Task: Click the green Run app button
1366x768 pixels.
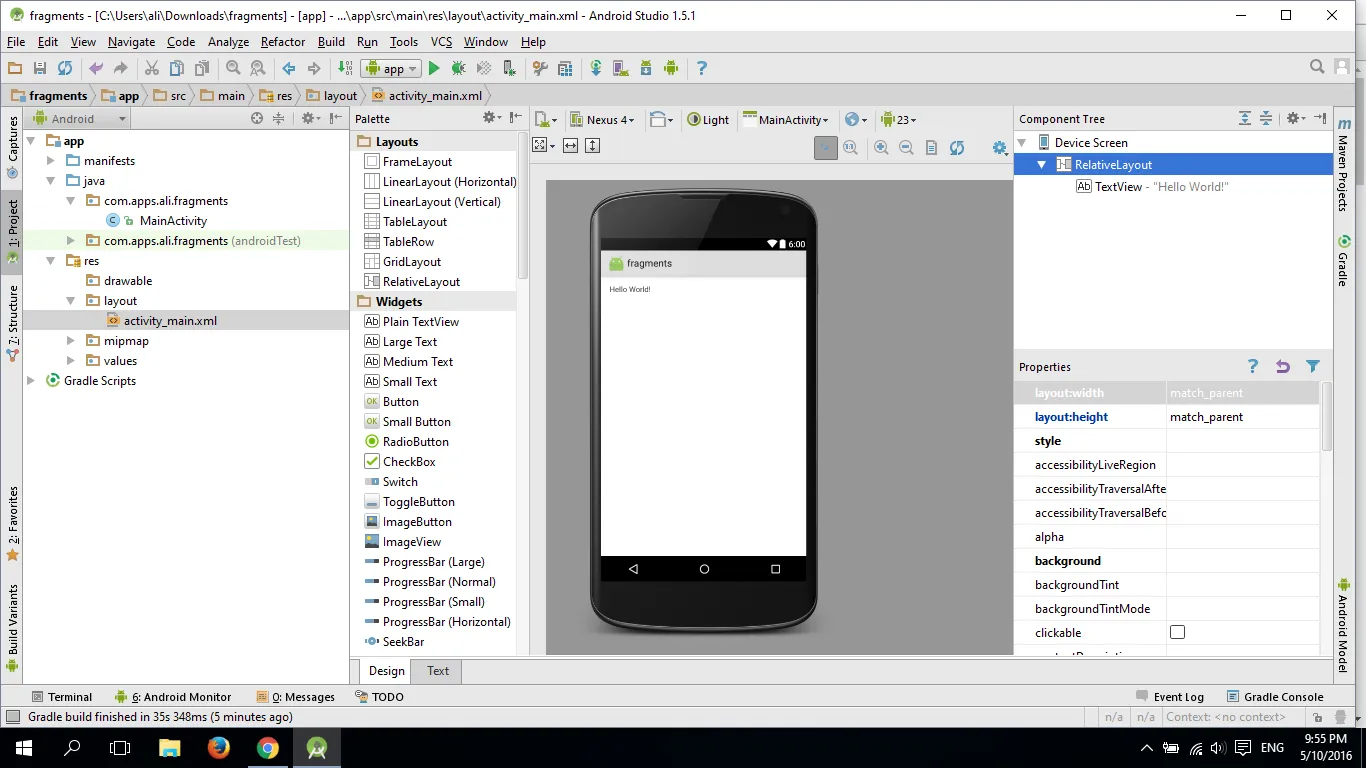Action: click(x=434, y=68)
